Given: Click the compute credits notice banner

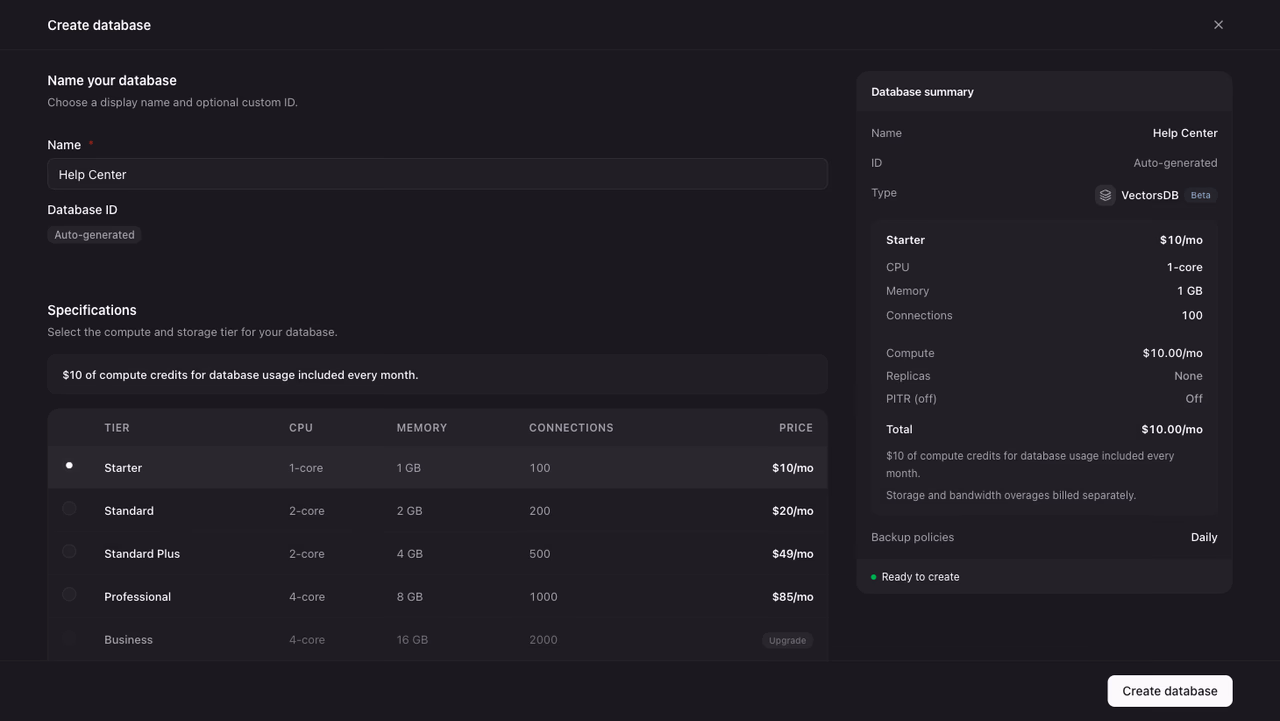Looking at the screenshot, I should coord(437,375).
